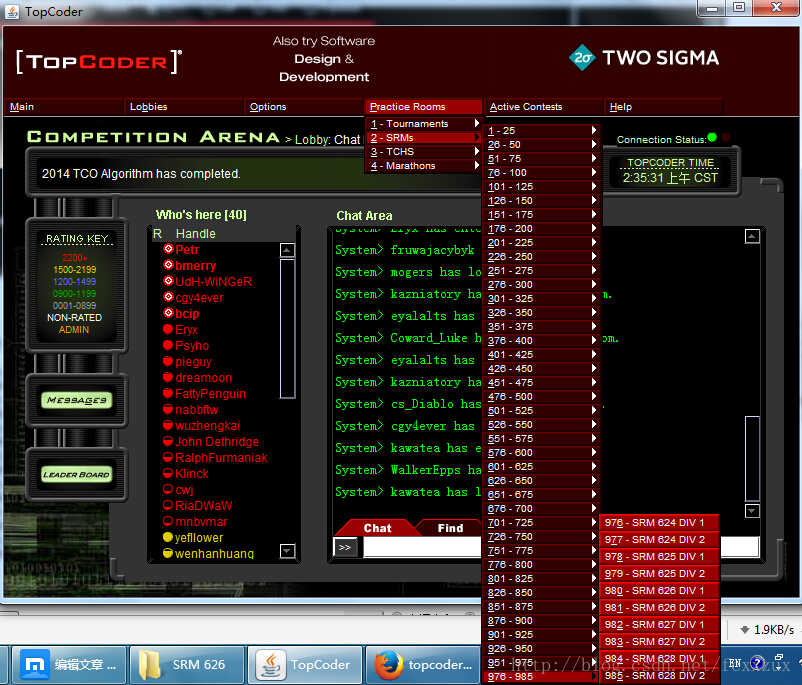Expand the 2 - SRMs submenu
The image size is (802, 685).
point(424,138)
